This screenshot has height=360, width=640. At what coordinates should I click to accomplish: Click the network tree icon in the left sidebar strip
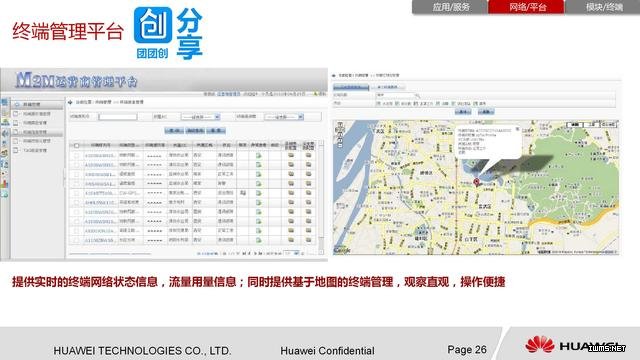coord(4,122)
